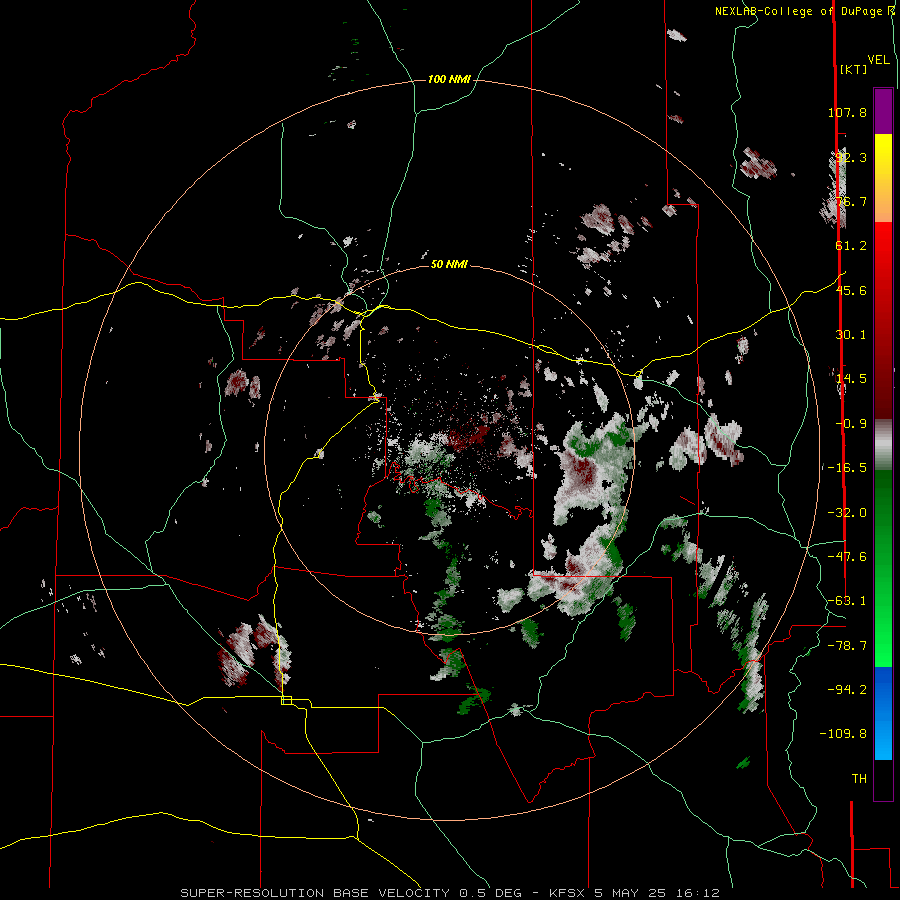This screenshot has height=900, width=900.
Task: Click the "50 NMI" range ring label
Action: coord(449,264)
